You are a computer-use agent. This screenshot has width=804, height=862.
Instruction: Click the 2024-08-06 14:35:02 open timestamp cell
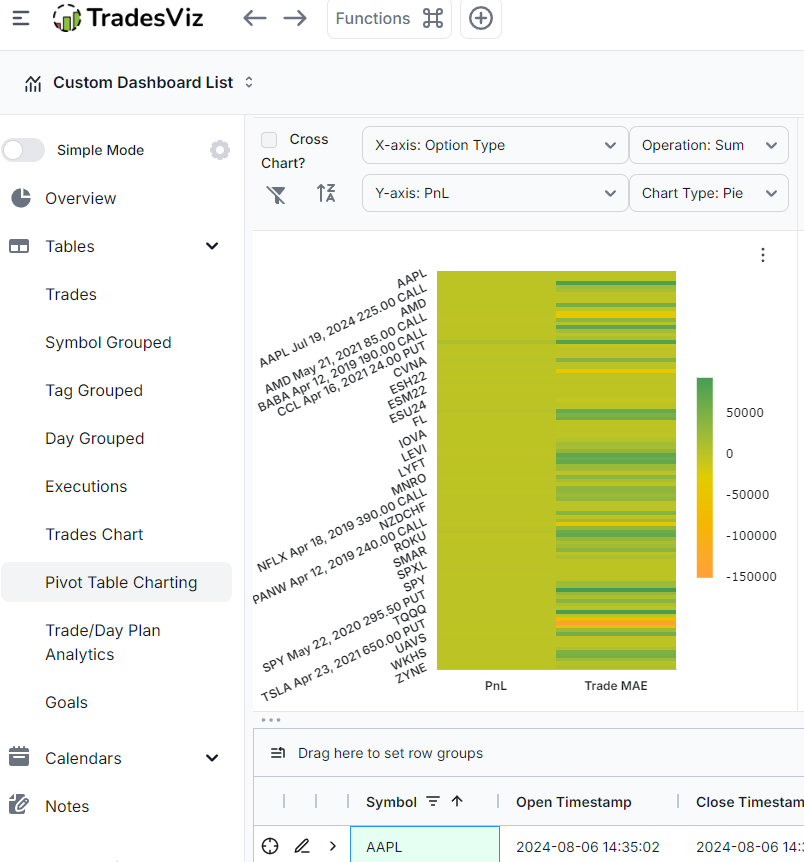click(x=588, y=847)
